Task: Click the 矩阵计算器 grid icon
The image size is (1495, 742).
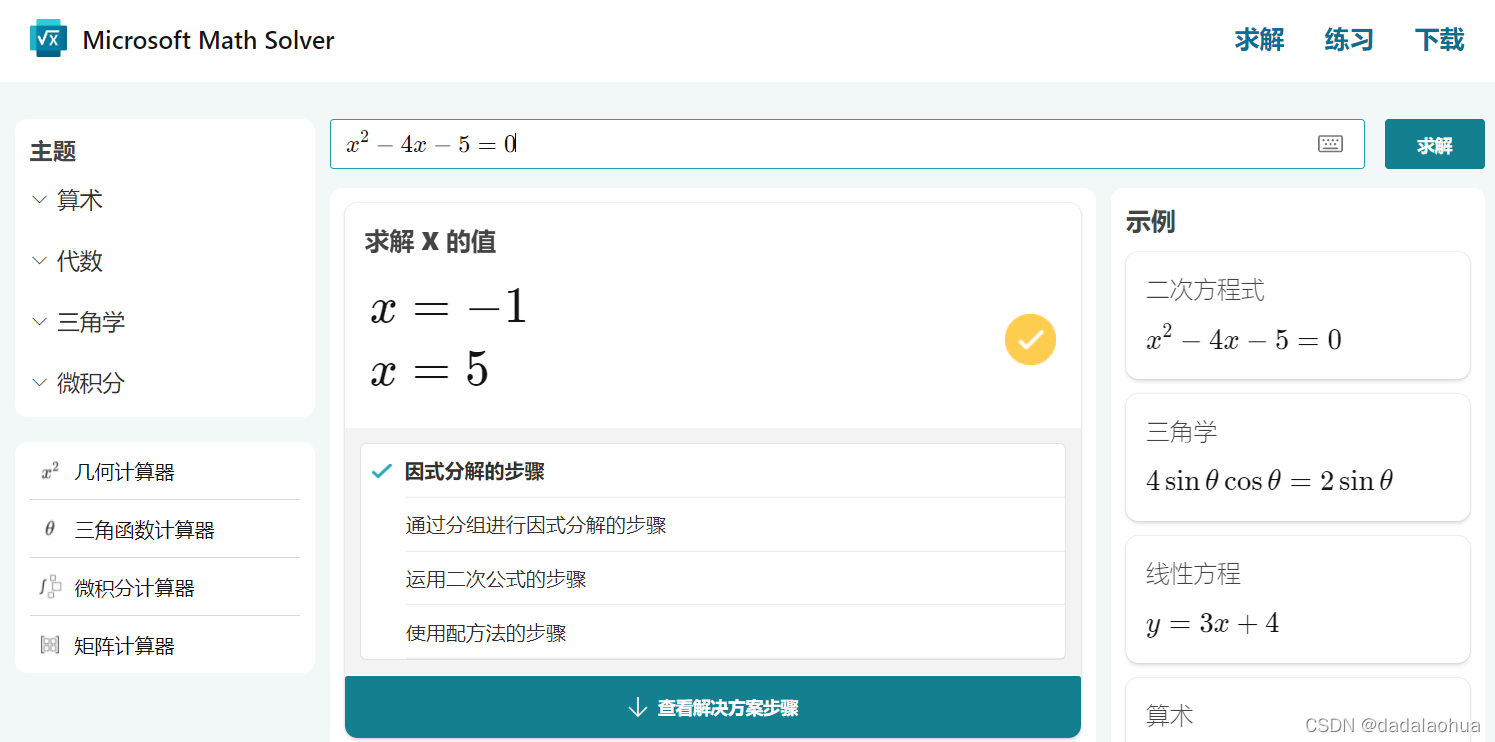Action: pyautogui.click(x=49, y=644)
